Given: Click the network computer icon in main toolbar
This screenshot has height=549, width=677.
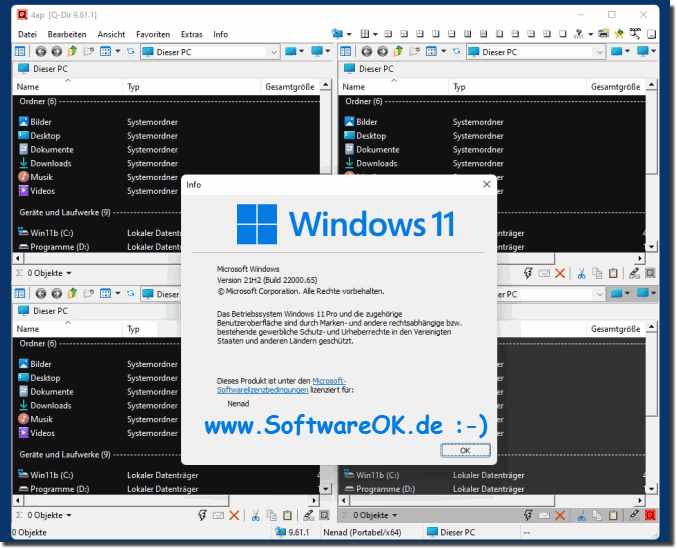Looking at the screenshot, I should click(337, 34).
